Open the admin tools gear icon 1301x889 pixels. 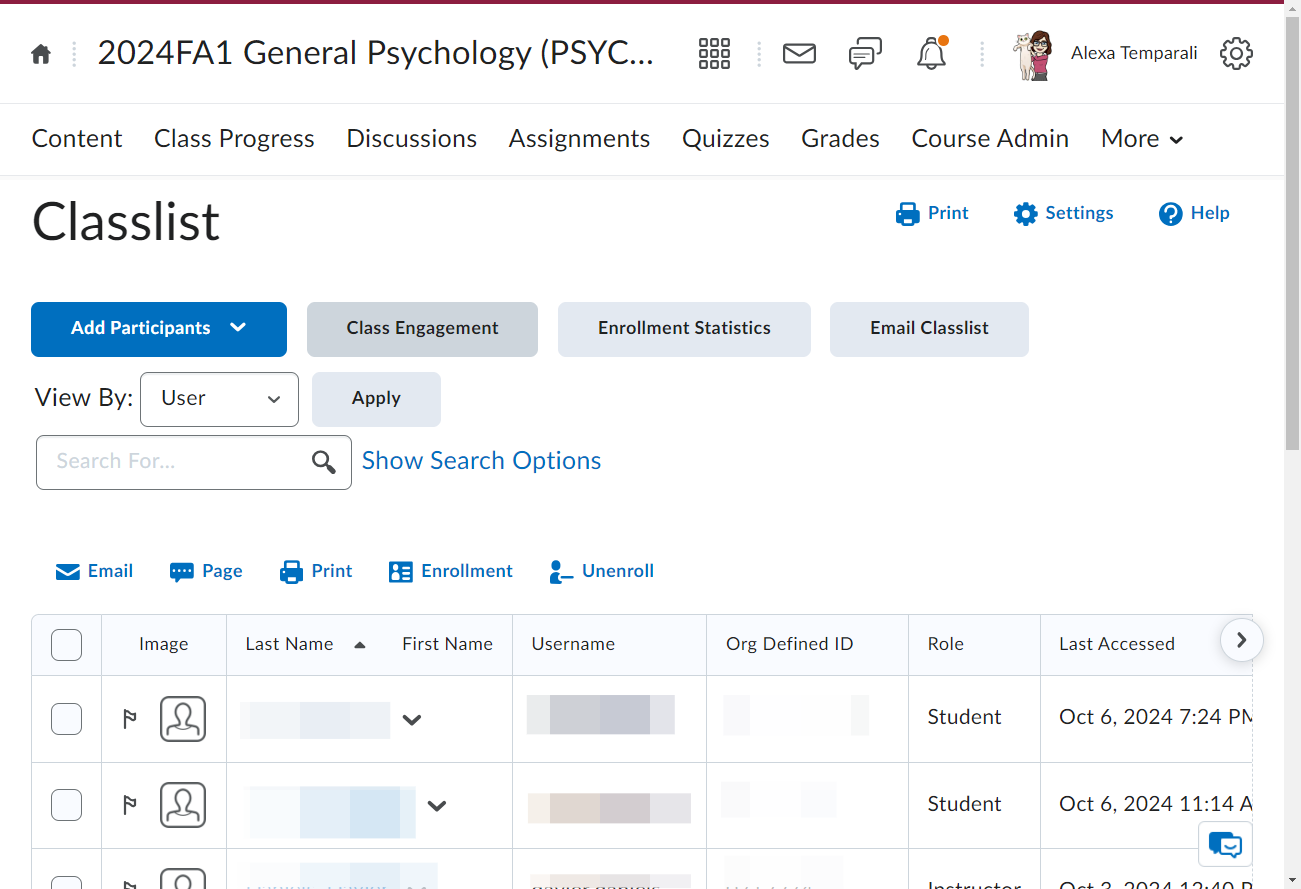click(x=1236, y=53)
